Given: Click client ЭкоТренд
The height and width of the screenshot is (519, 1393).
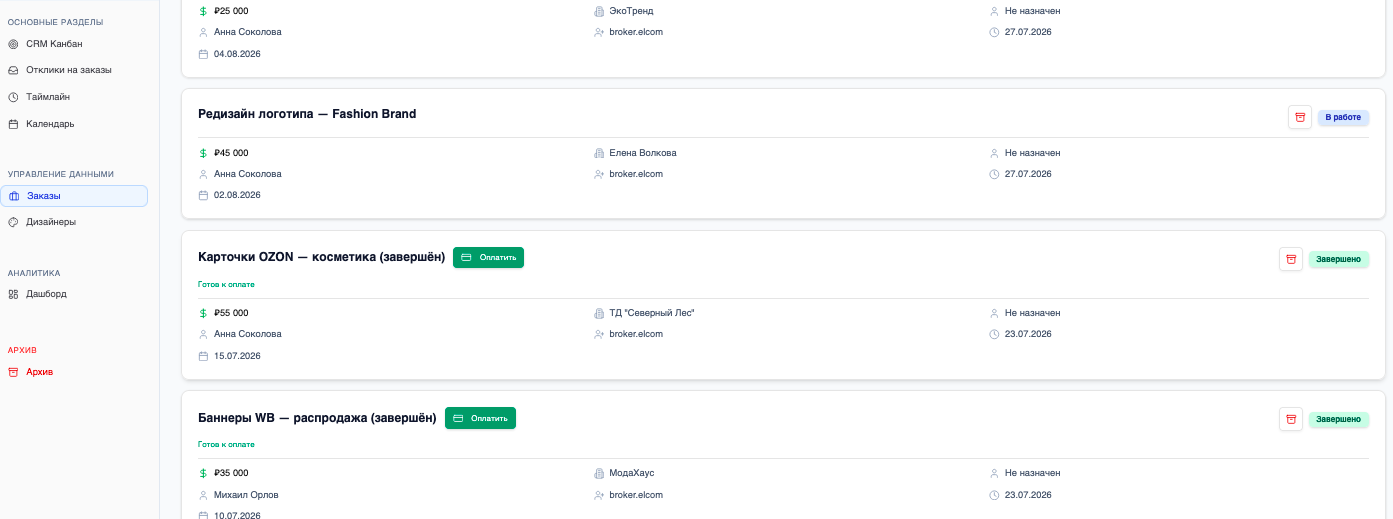Looking at the screenshot, I should click(631, 11).
